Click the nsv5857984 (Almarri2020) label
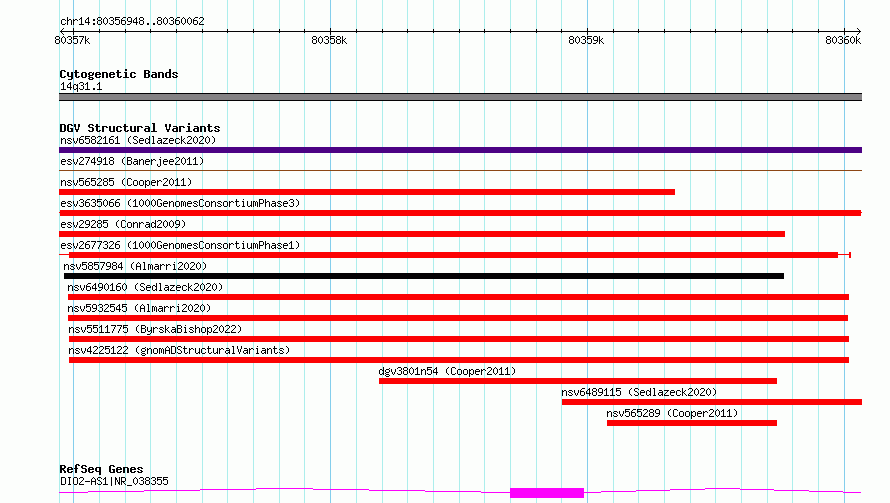890x503 pixels. [x=135, y=266]
